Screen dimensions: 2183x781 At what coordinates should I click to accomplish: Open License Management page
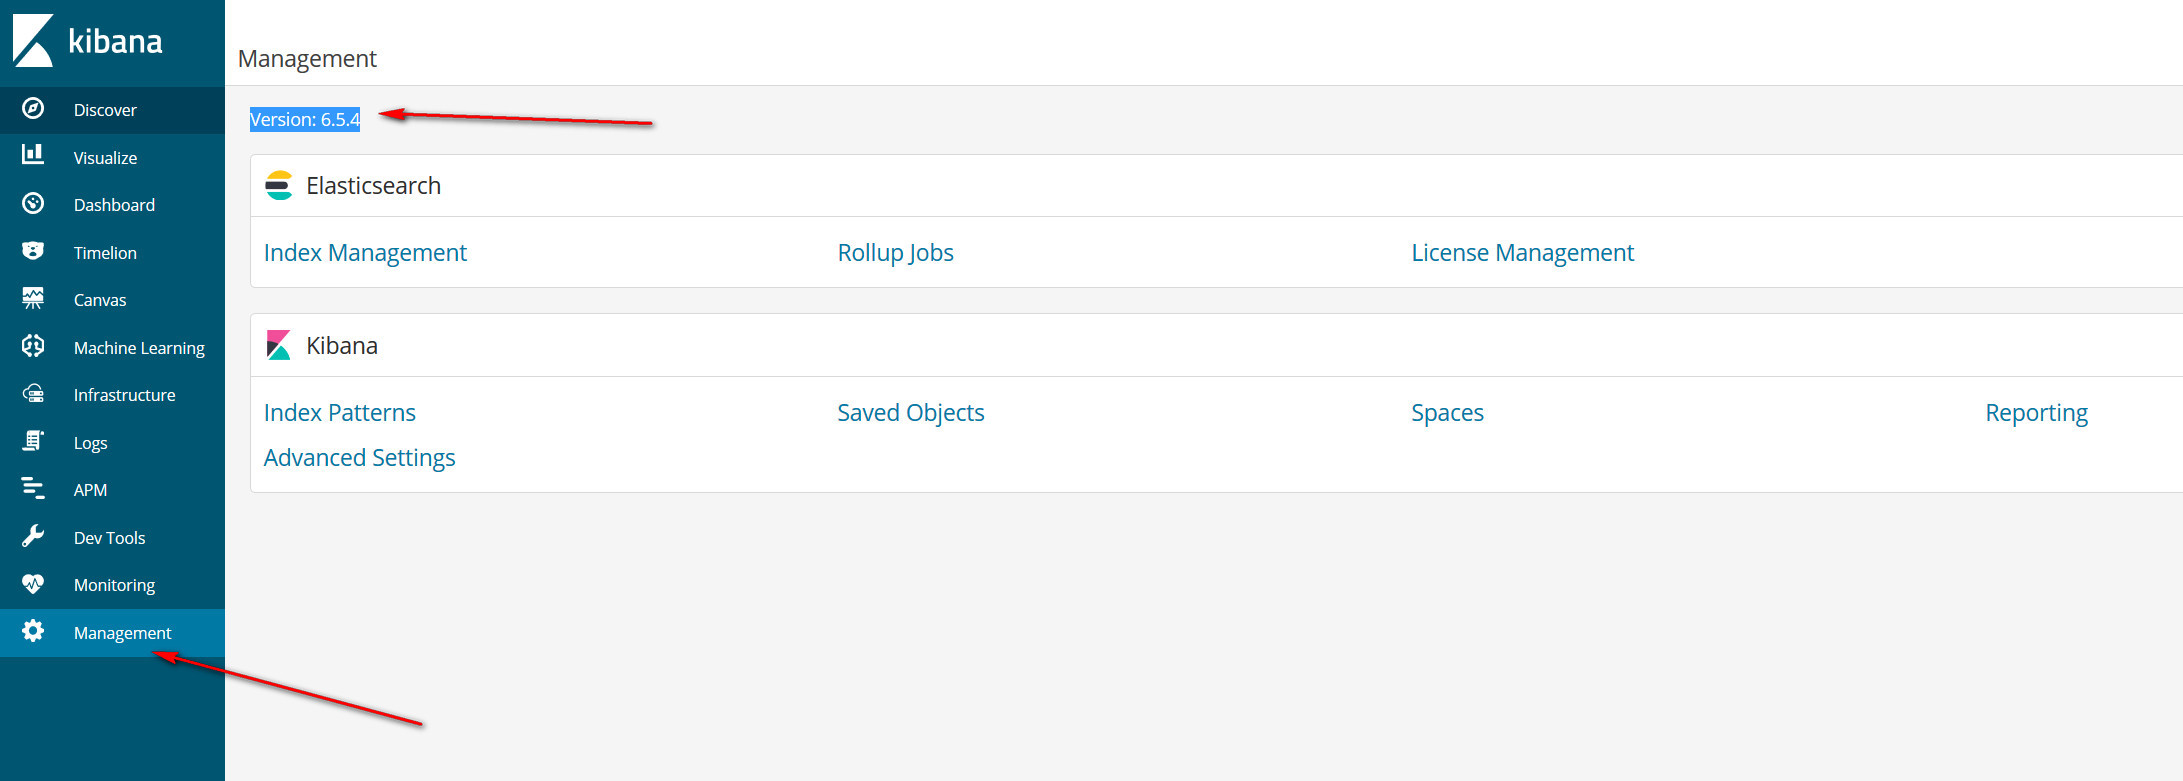(x=1522, y=253)
